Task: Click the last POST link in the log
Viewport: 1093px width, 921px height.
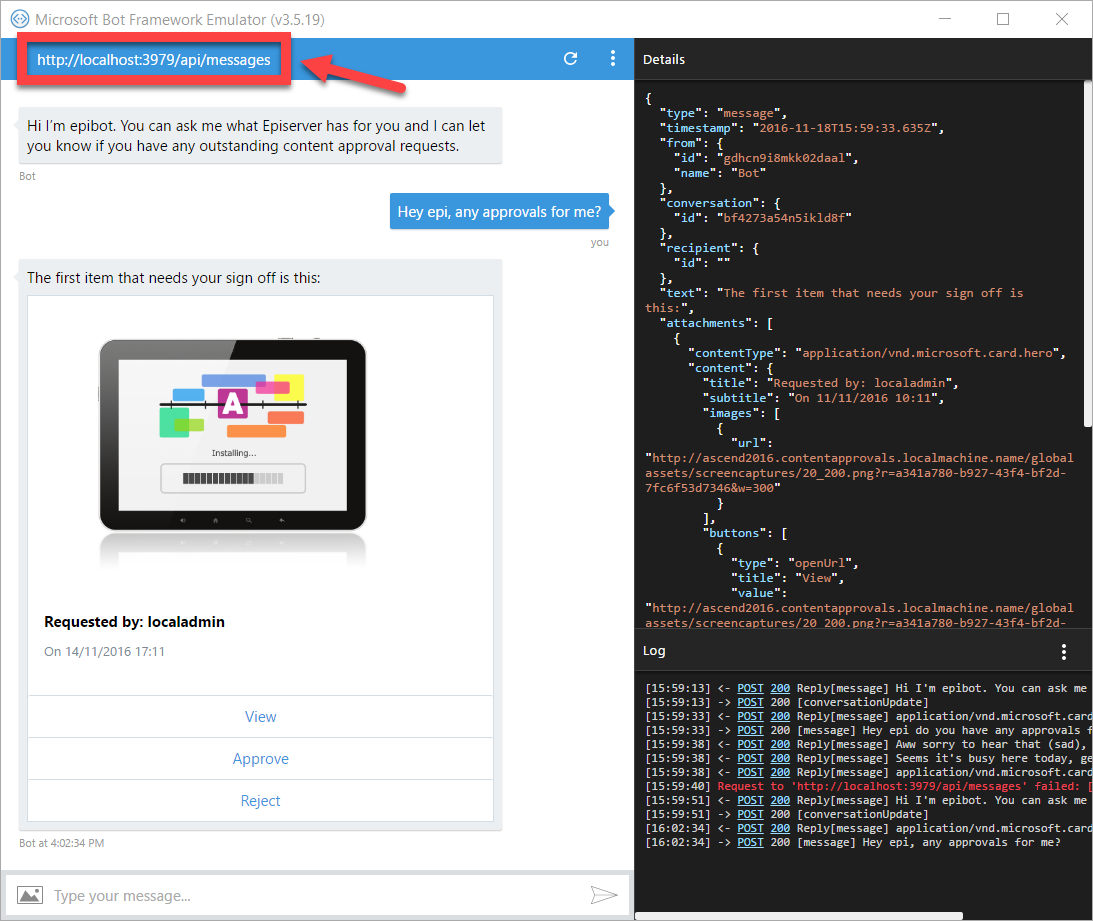Action: pos(749,842)
